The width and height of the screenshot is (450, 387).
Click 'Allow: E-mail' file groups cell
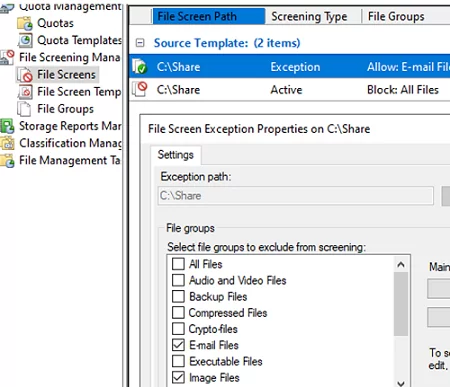408,67
